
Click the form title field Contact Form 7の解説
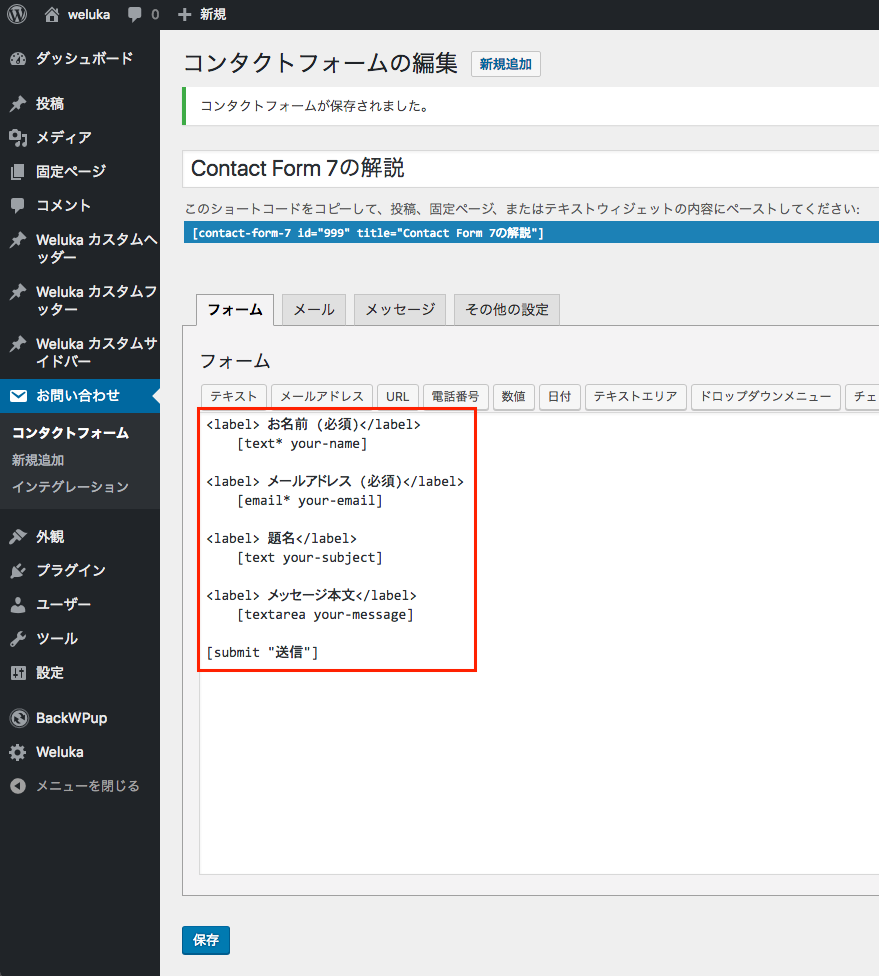coord(530,169)
